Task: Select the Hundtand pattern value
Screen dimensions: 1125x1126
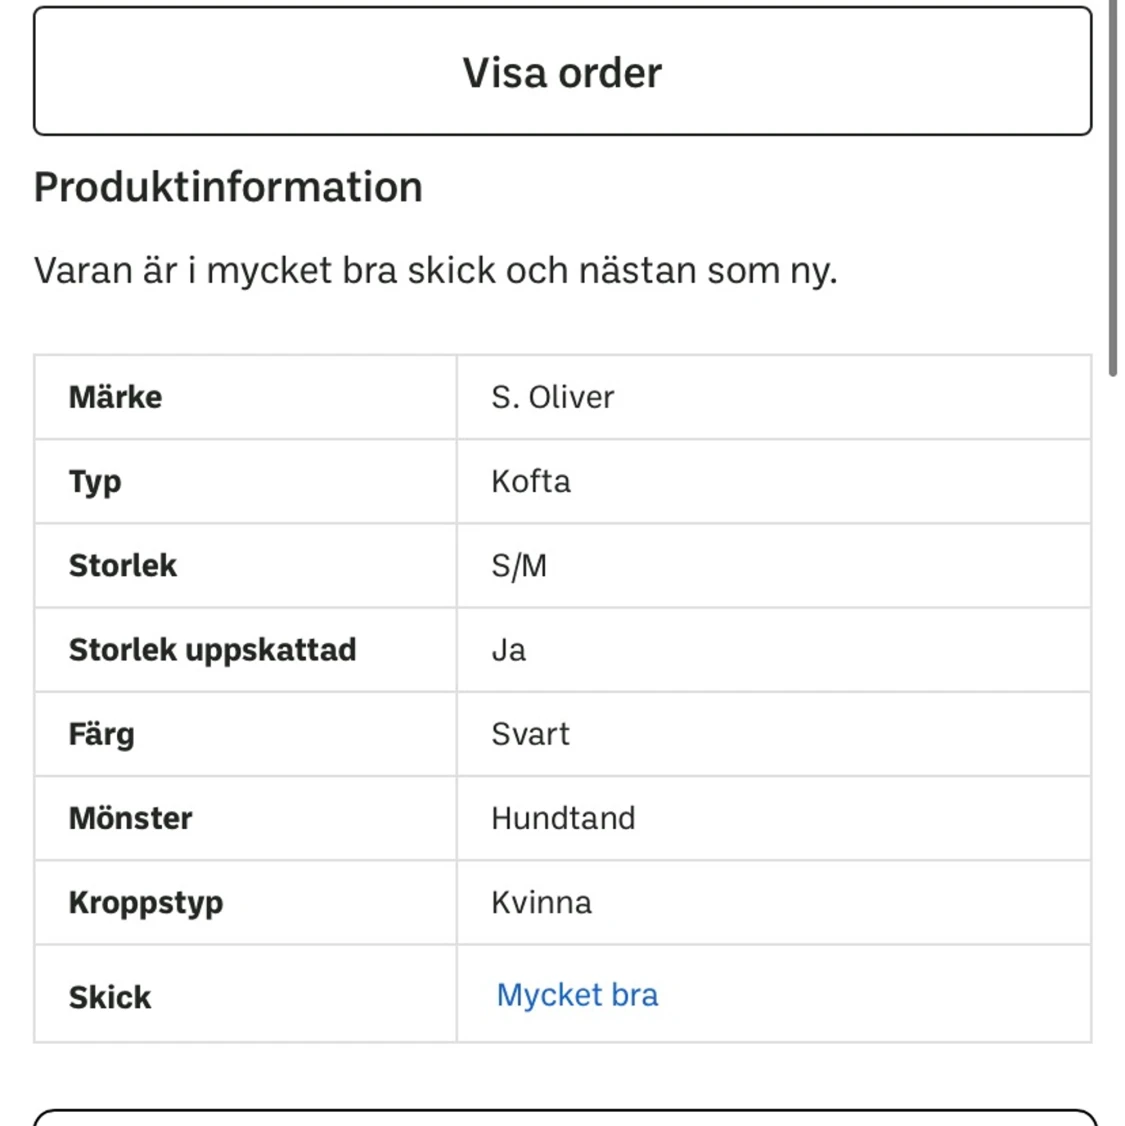Action: pos(562,818)
